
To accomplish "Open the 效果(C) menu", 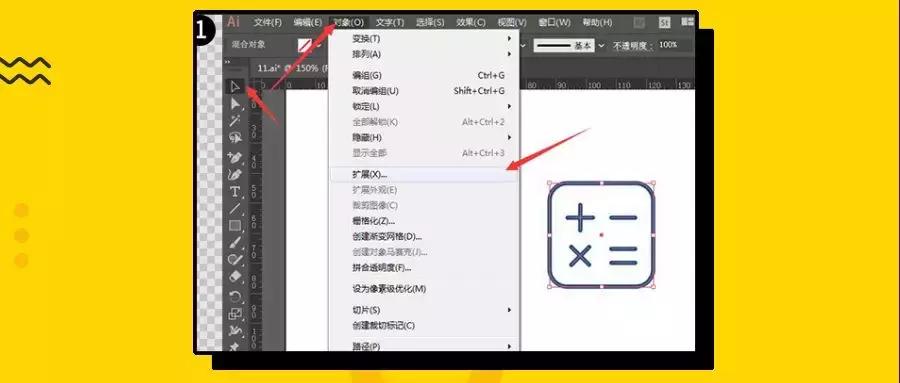I will tap(471, 22).
